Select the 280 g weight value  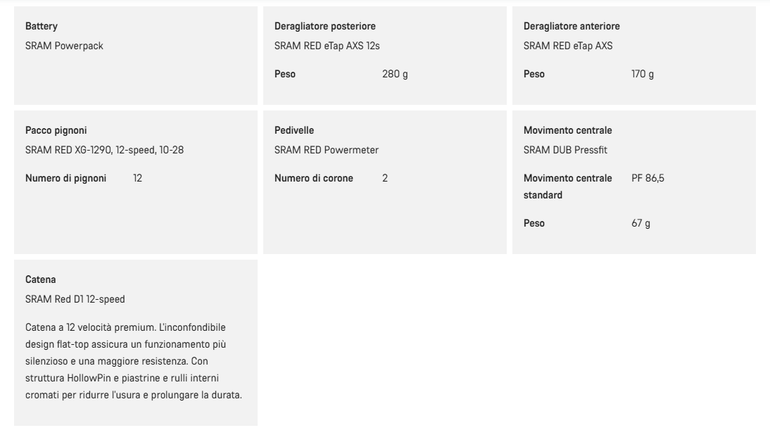click(x=395, y=74)
